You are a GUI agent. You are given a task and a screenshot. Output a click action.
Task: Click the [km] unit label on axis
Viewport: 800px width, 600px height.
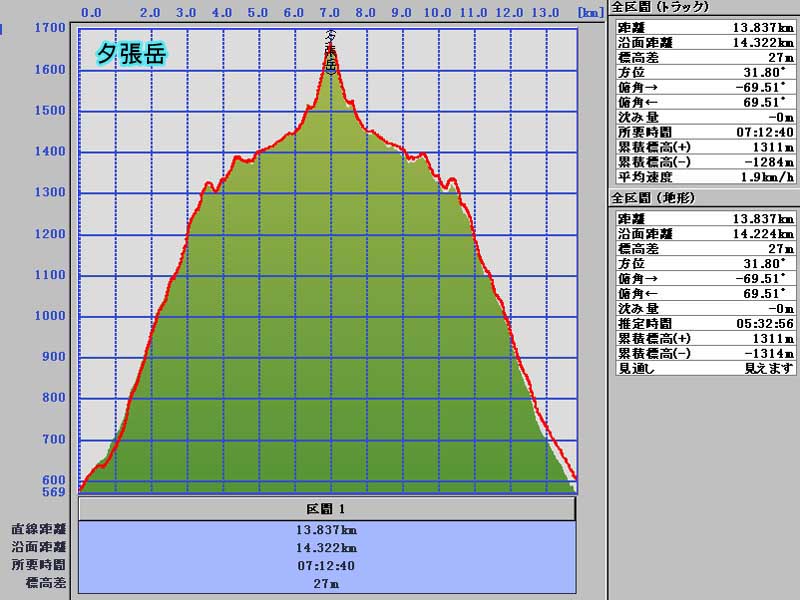591,13
